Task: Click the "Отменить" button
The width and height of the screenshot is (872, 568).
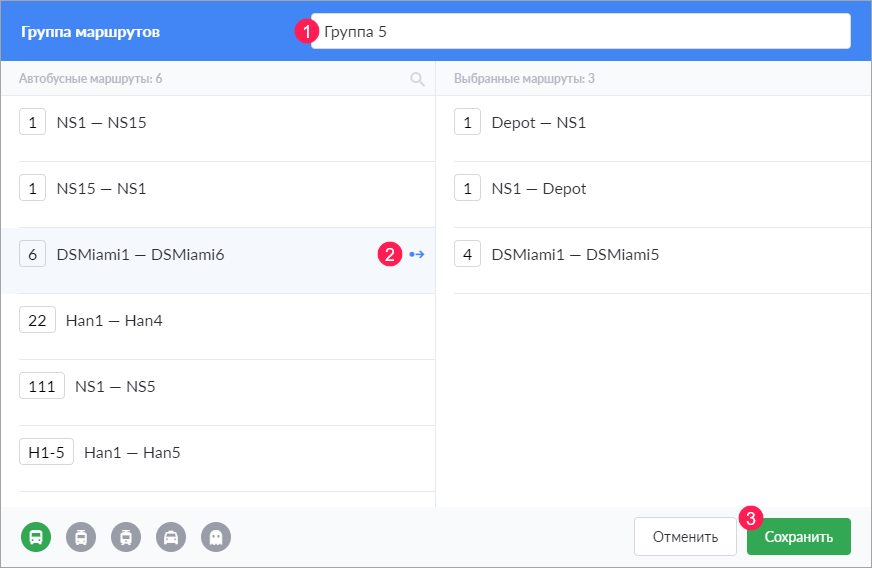Action: click(685, 537)
